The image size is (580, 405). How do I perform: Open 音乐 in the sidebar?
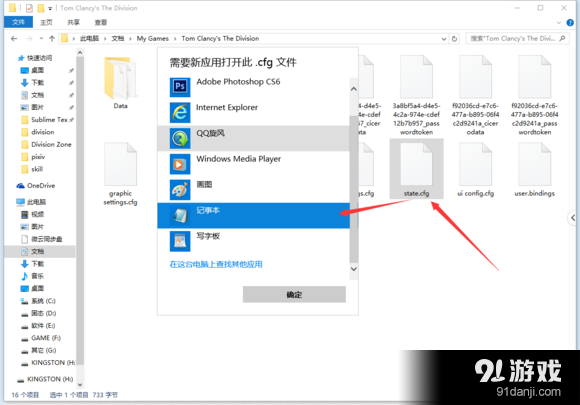pos(33,276)
